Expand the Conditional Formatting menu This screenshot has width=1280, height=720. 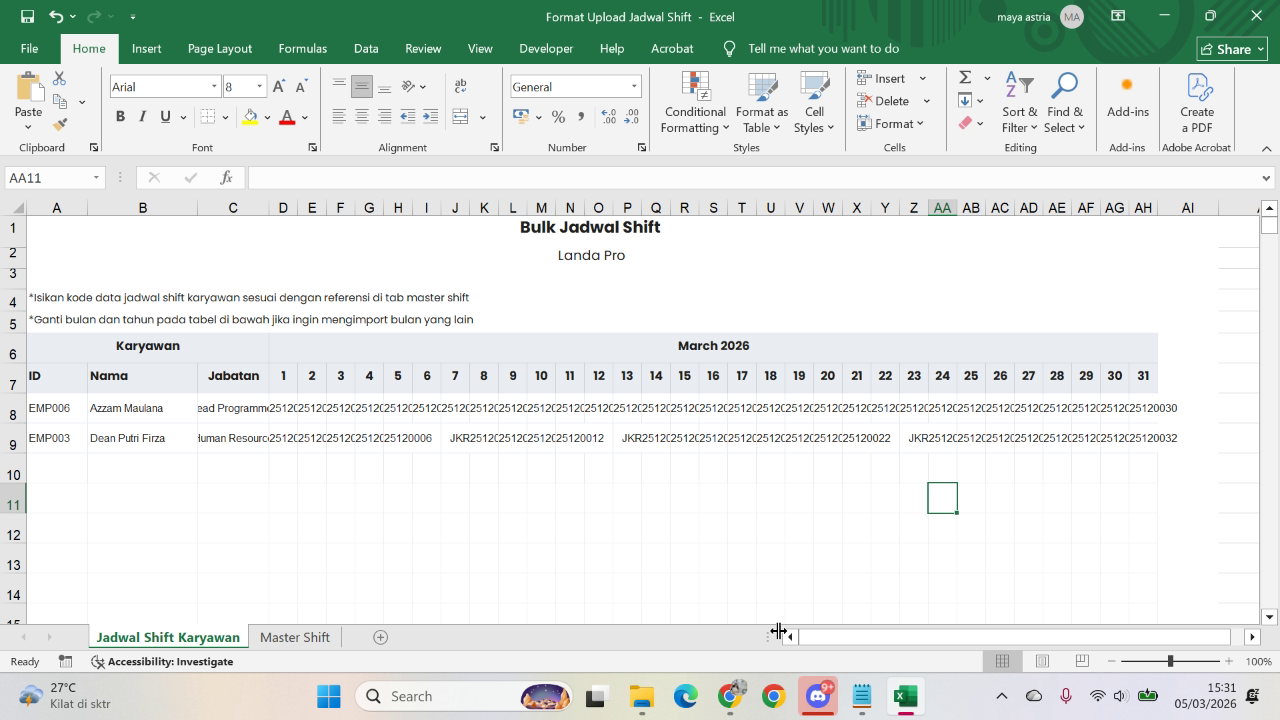tap(695, 103)
